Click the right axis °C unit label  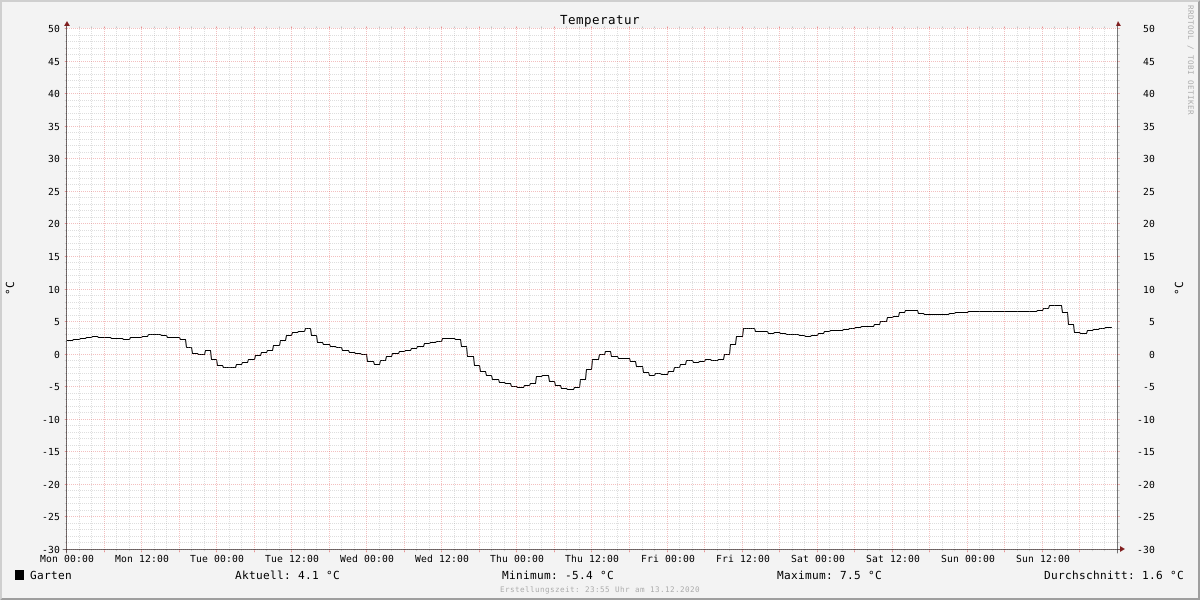[x=1178, y=288]
